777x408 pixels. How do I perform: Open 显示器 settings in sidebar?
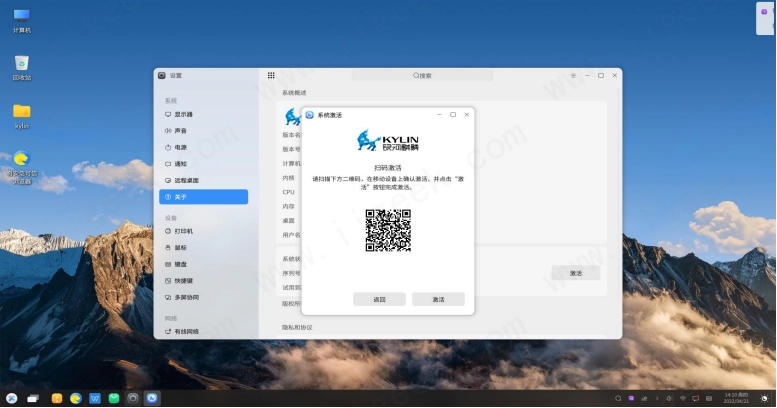[183, 115]
